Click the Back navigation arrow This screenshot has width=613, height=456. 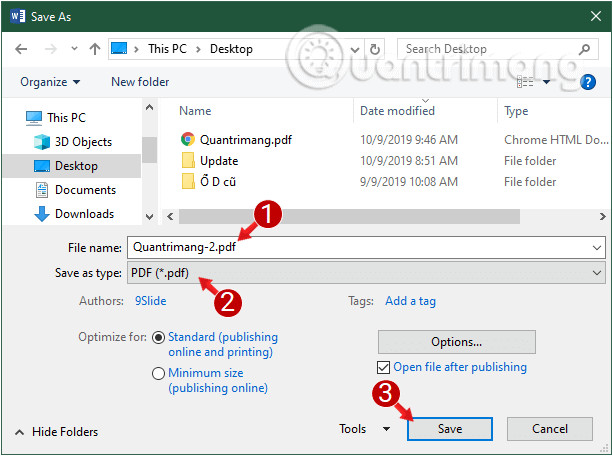point(21,49)
